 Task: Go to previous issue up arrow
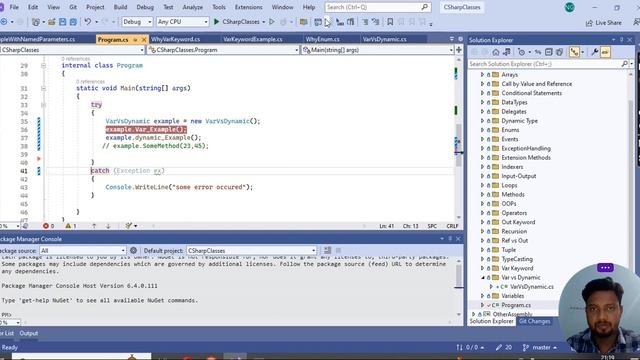(94, 226)
